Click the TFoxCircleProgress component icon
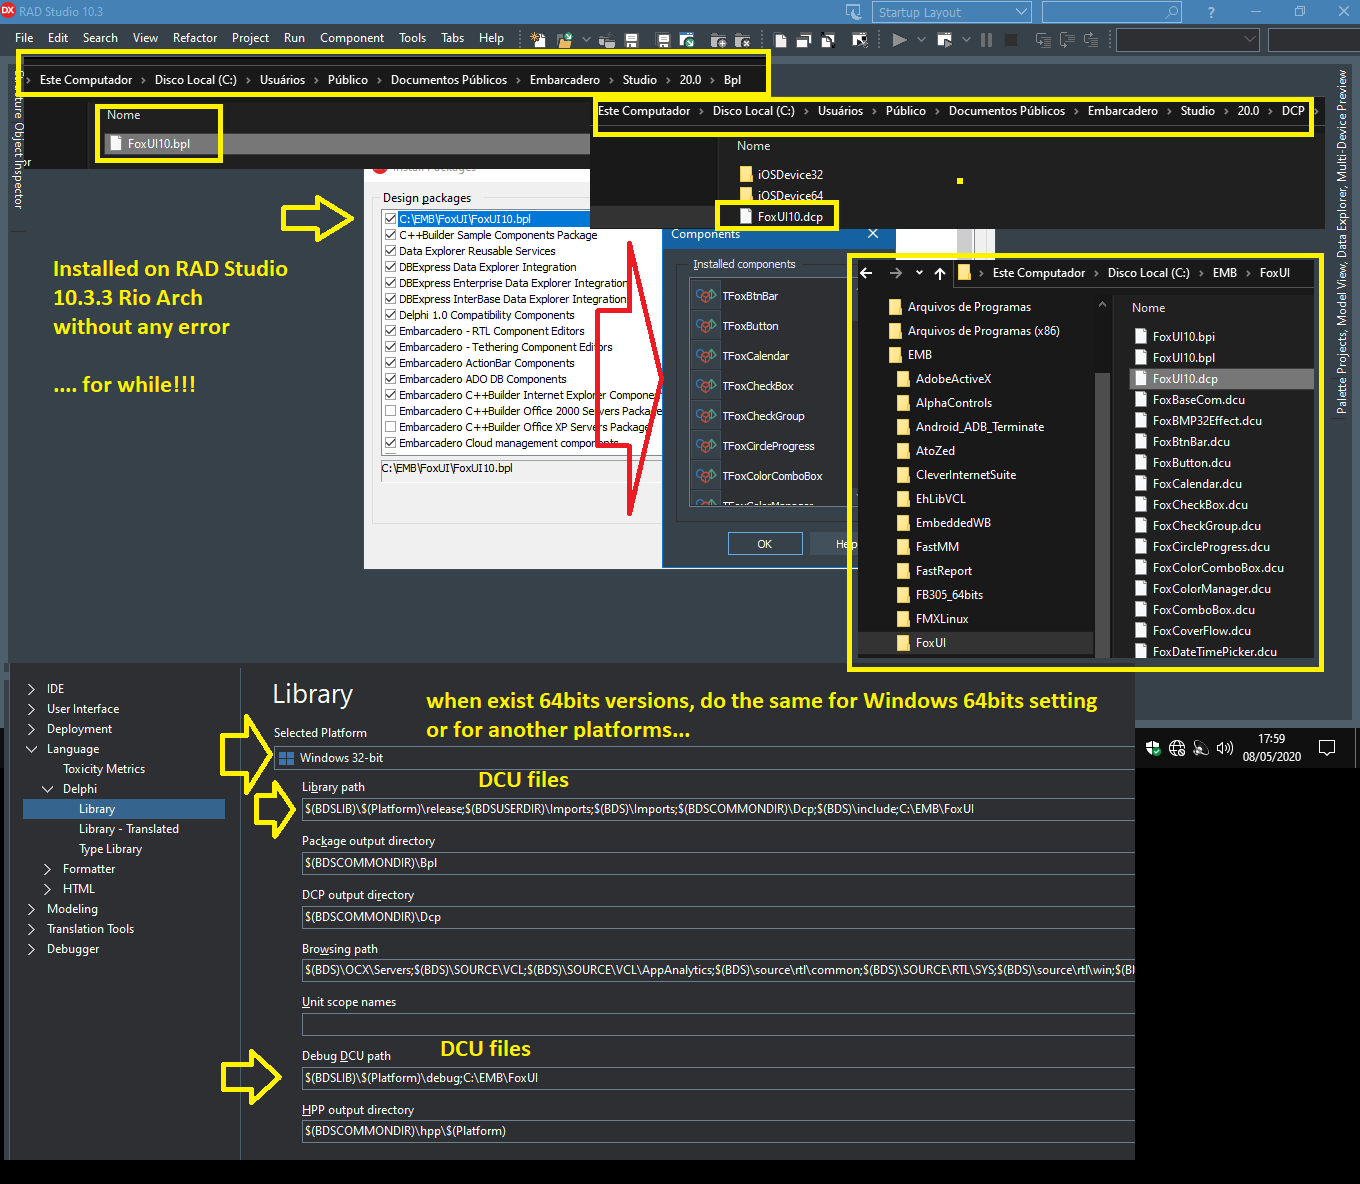Image resolution: width=1360 pixels, height=1184 pixels. coord(706,446)
